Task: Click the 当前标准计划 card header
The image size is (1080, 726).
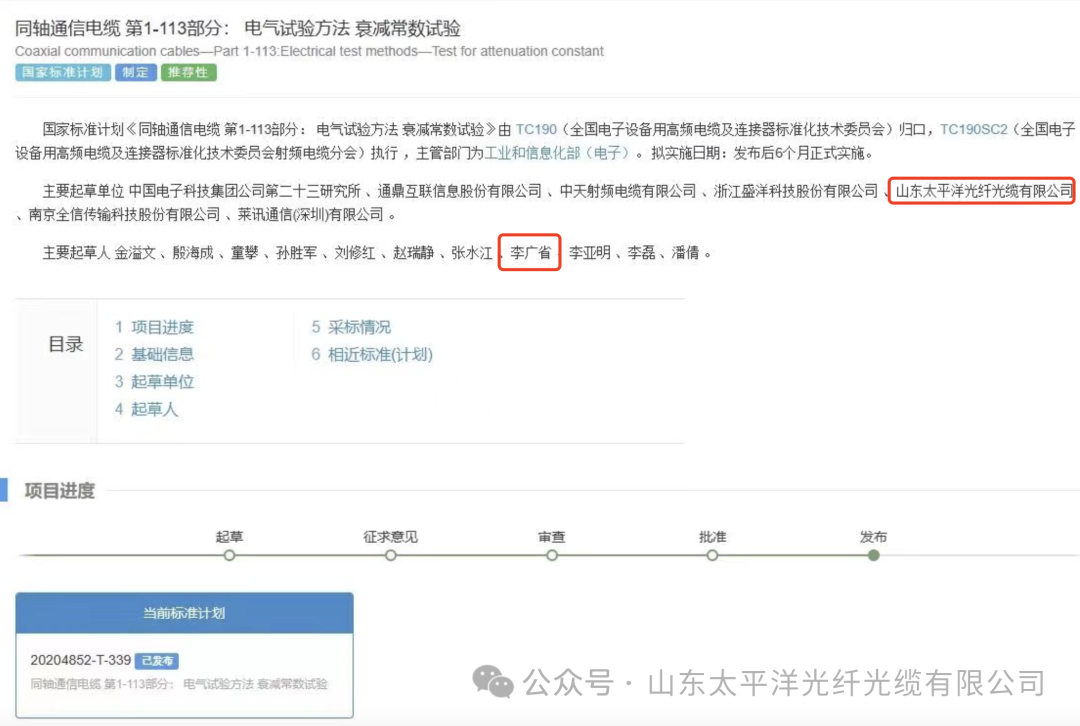Action: pyautogui.click(x=184, y=612)
